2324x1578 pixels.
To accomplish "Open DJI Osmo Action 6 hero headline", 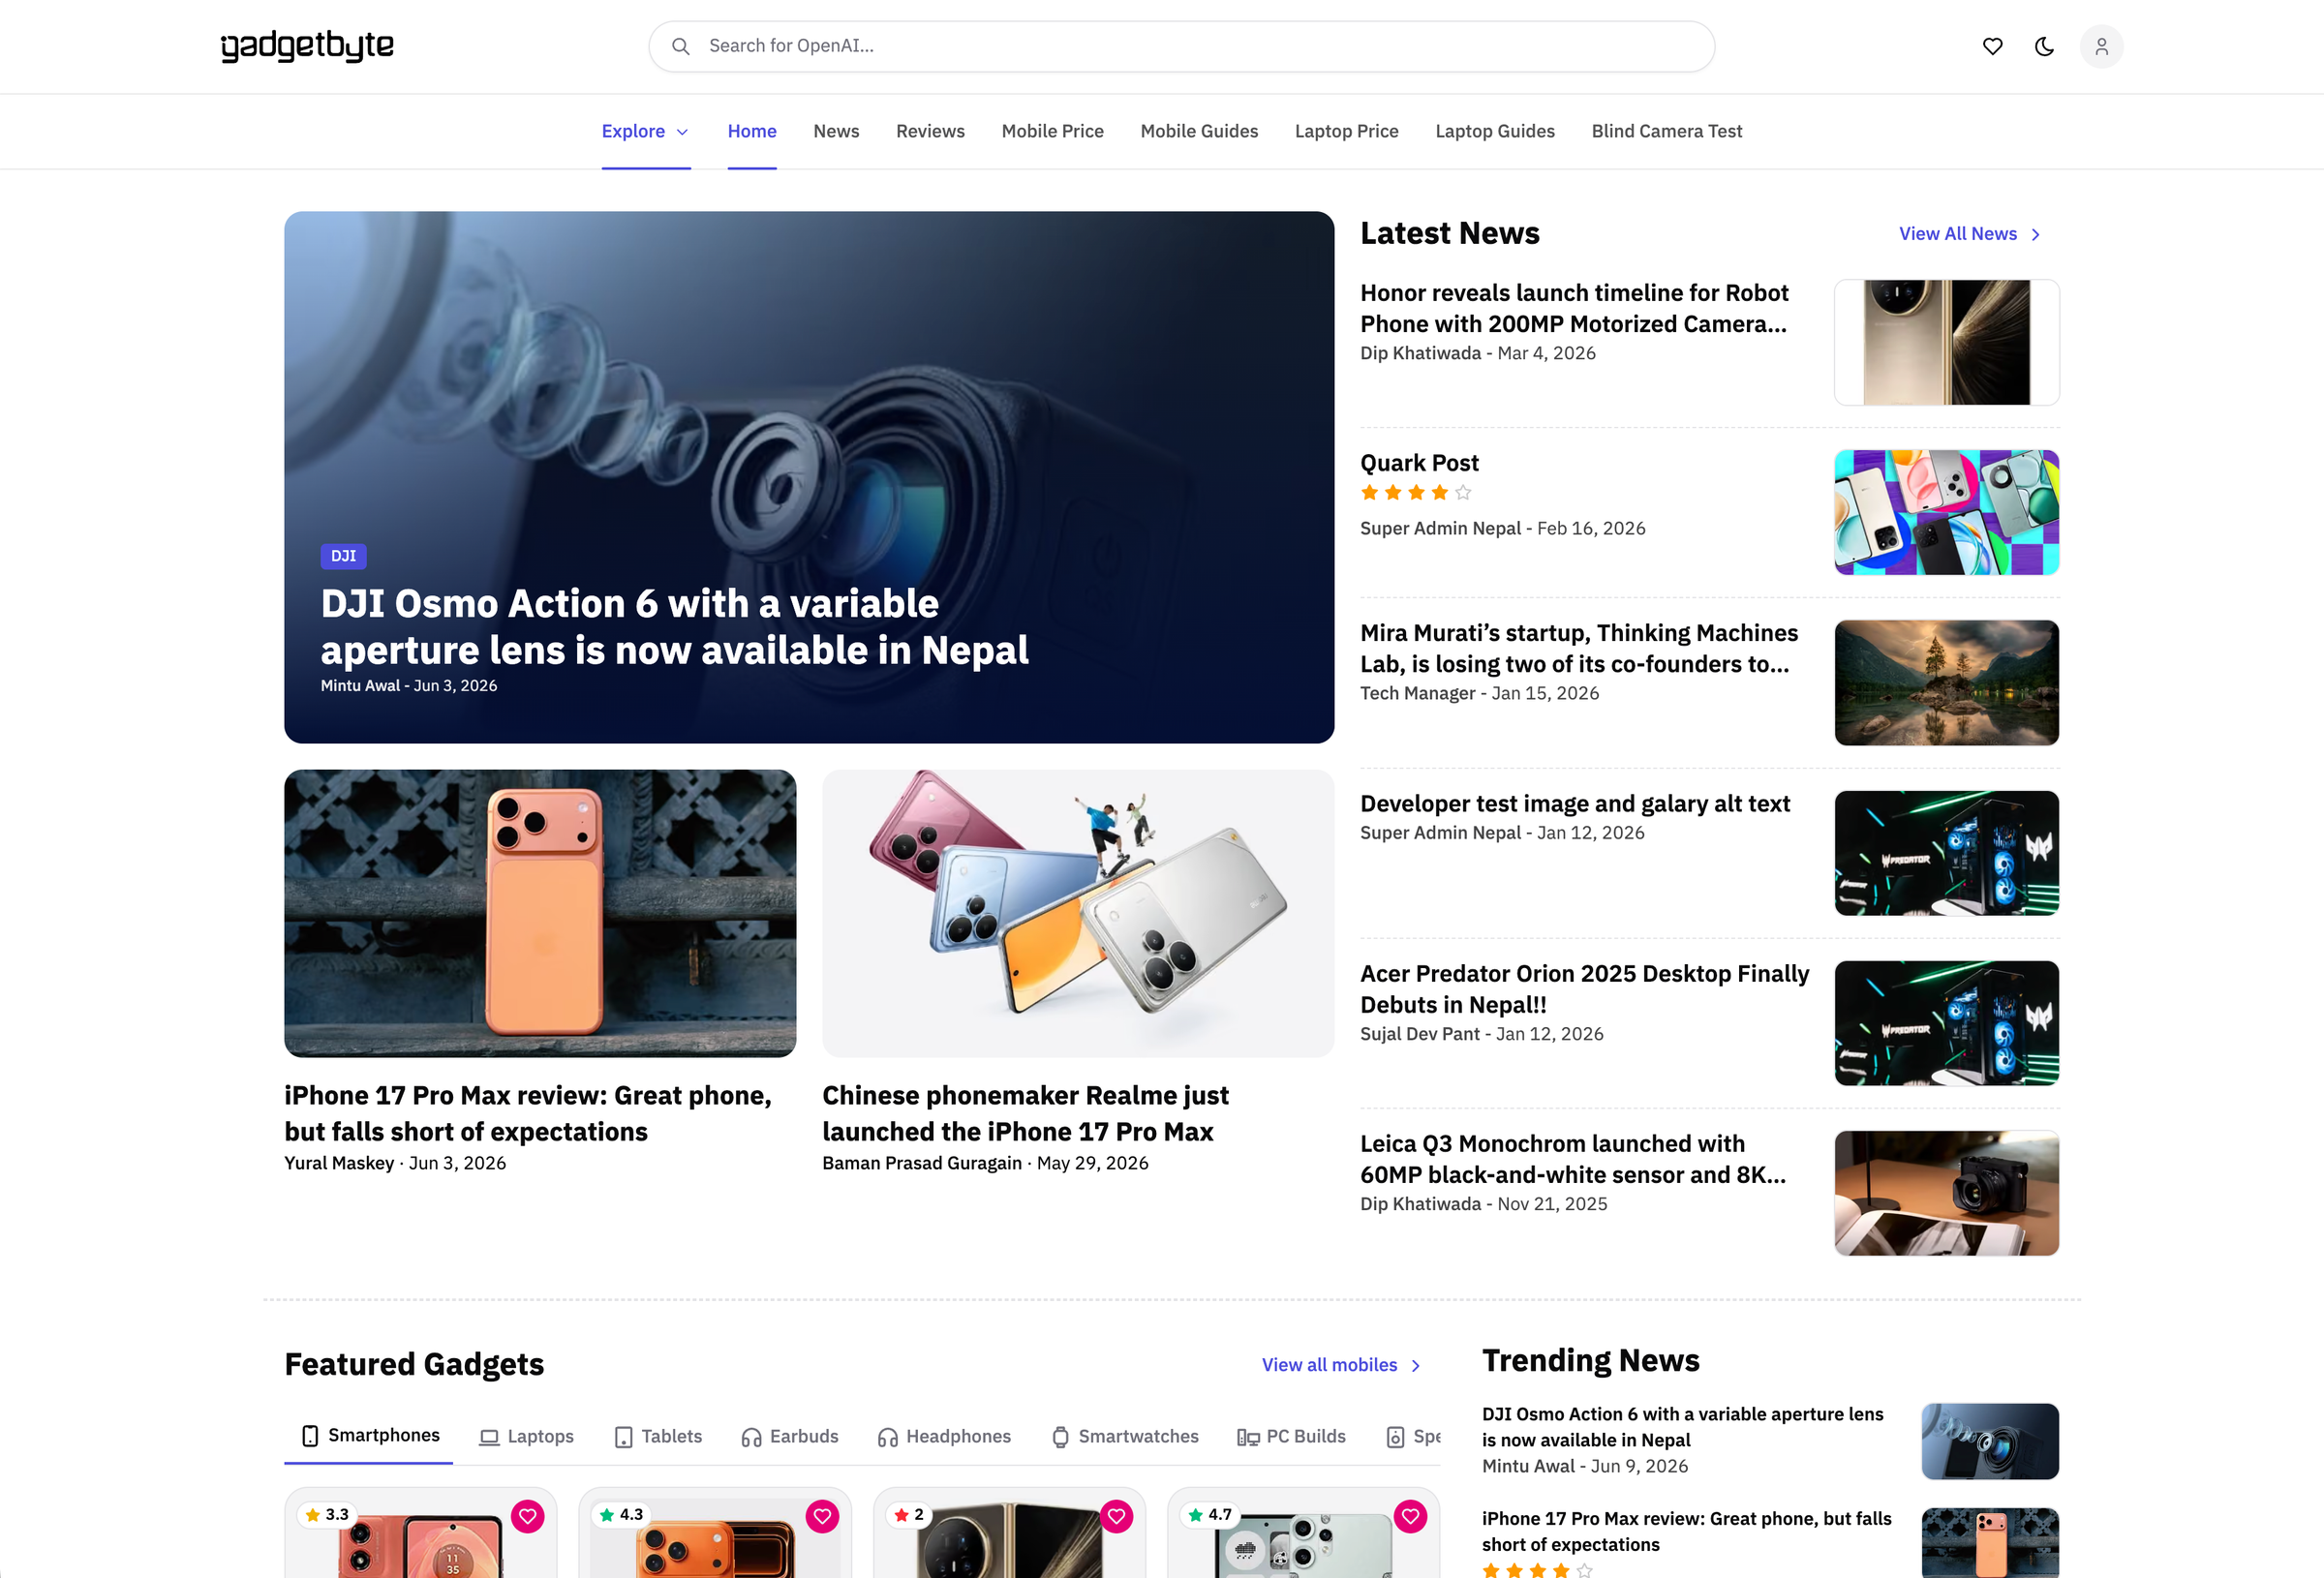I will [x=674, y=627].
